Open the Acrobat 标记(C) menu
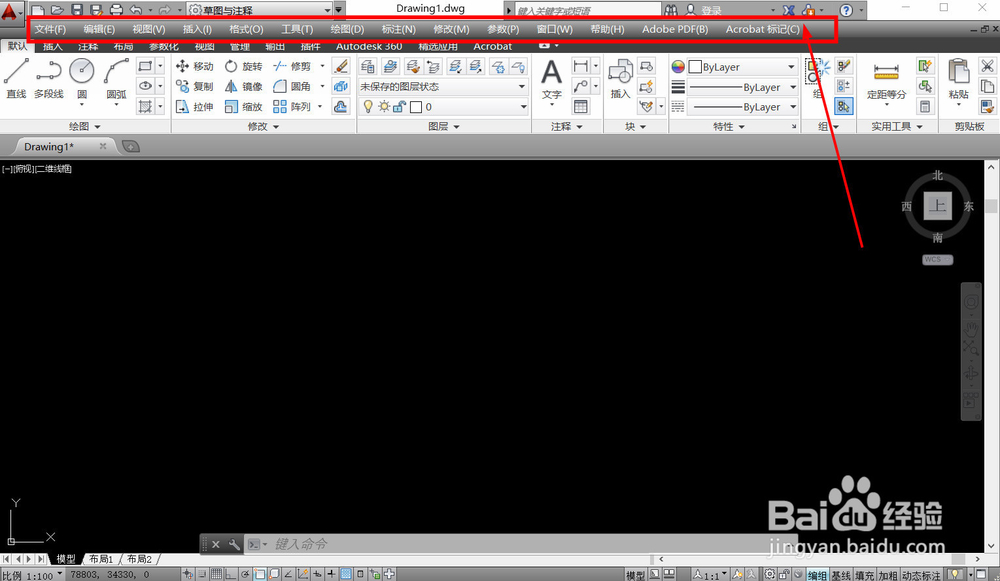Viewport: 1000px width, 581px height. pyautogui.click(x=763, y=29)
